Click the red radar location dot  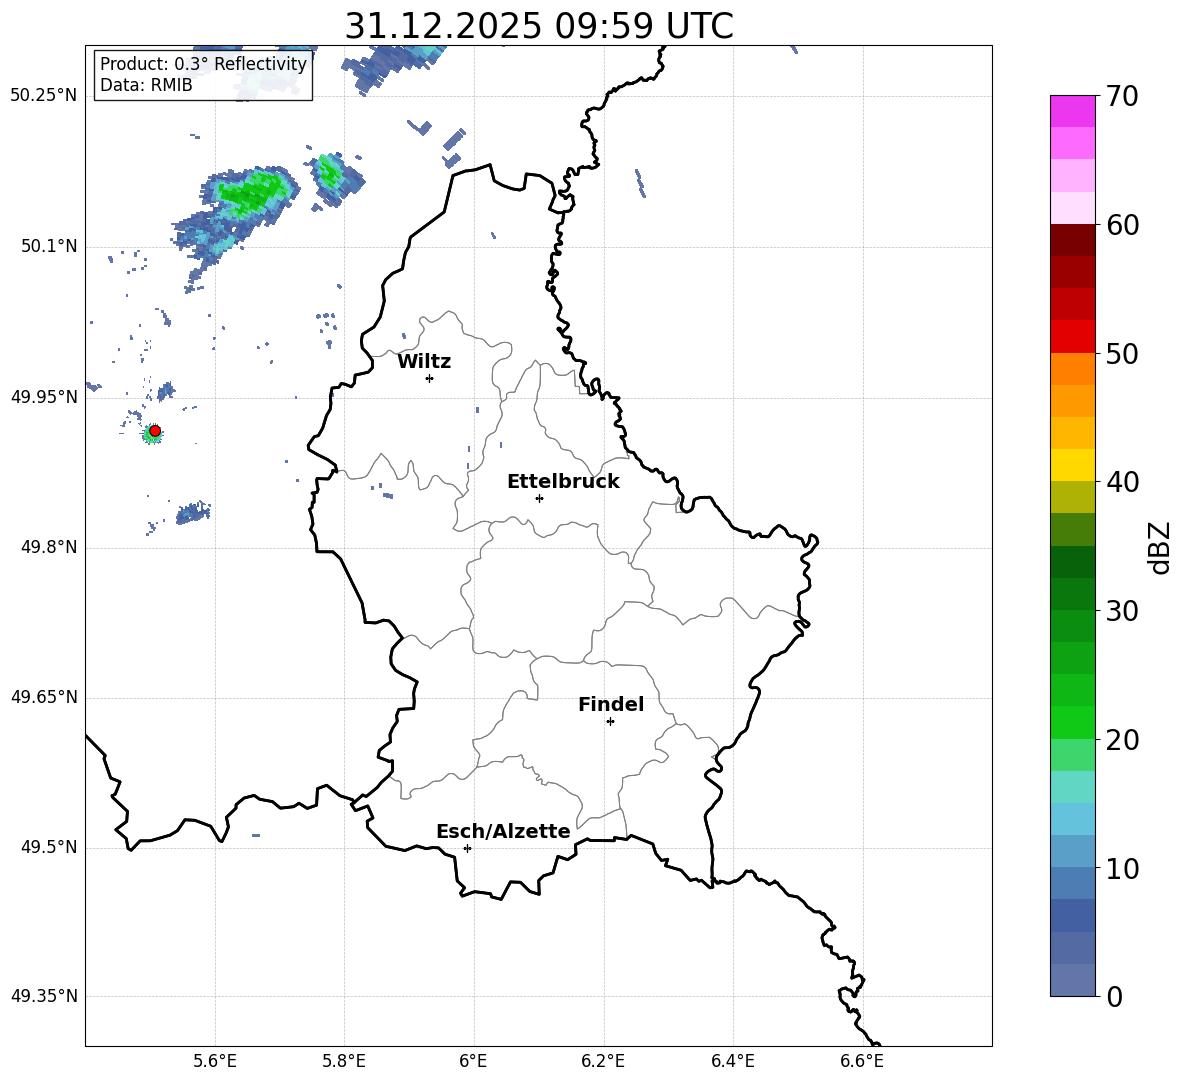click(155, 431)
